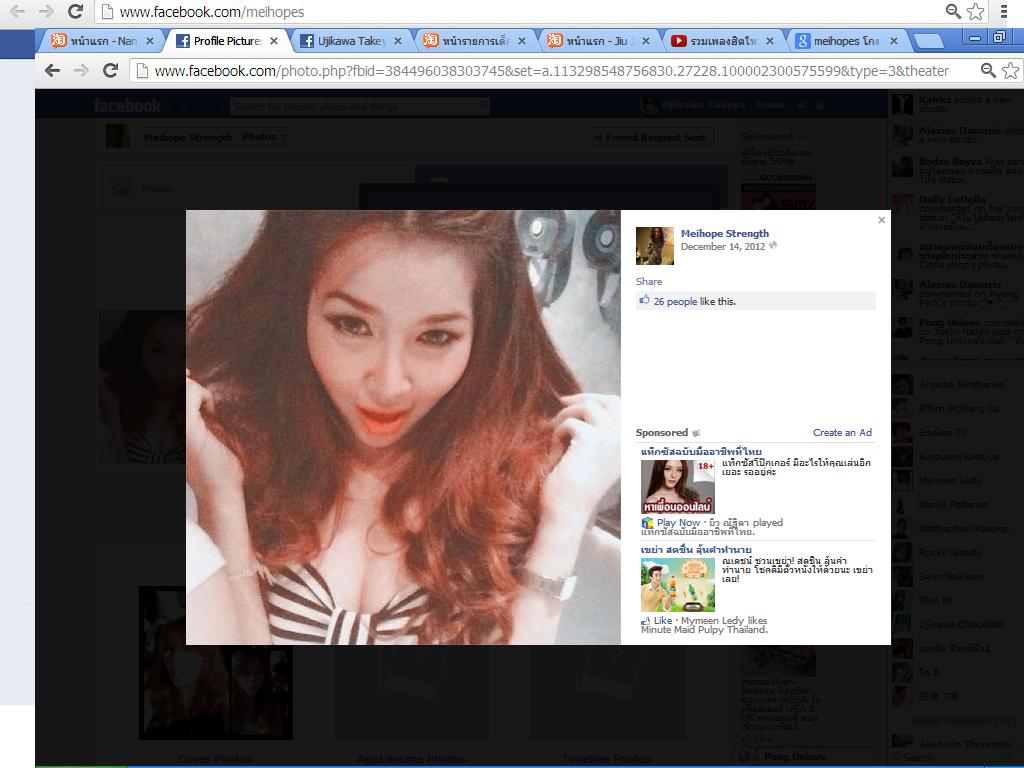Screen dimensions: 1024x768
Task: Reload the page using the refresh icon
Action: click(111, 71)
